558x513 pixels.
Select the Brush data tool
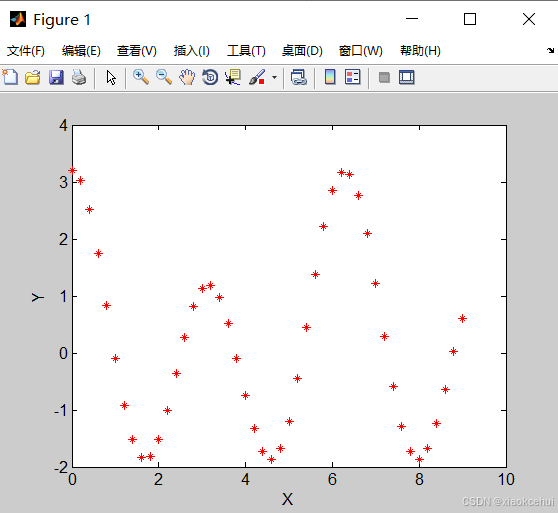click(257, 77)
